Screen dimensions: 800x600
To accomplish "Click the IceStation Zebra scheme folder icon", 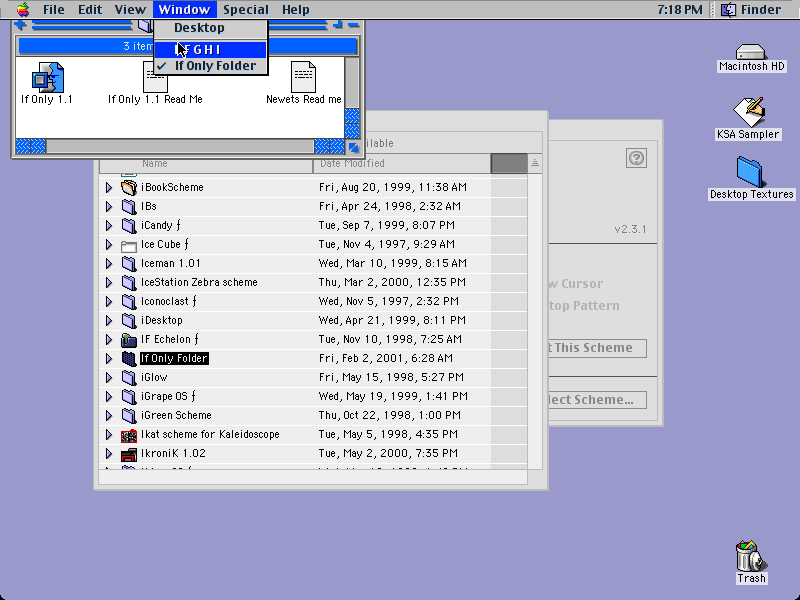I will [129, 282].
